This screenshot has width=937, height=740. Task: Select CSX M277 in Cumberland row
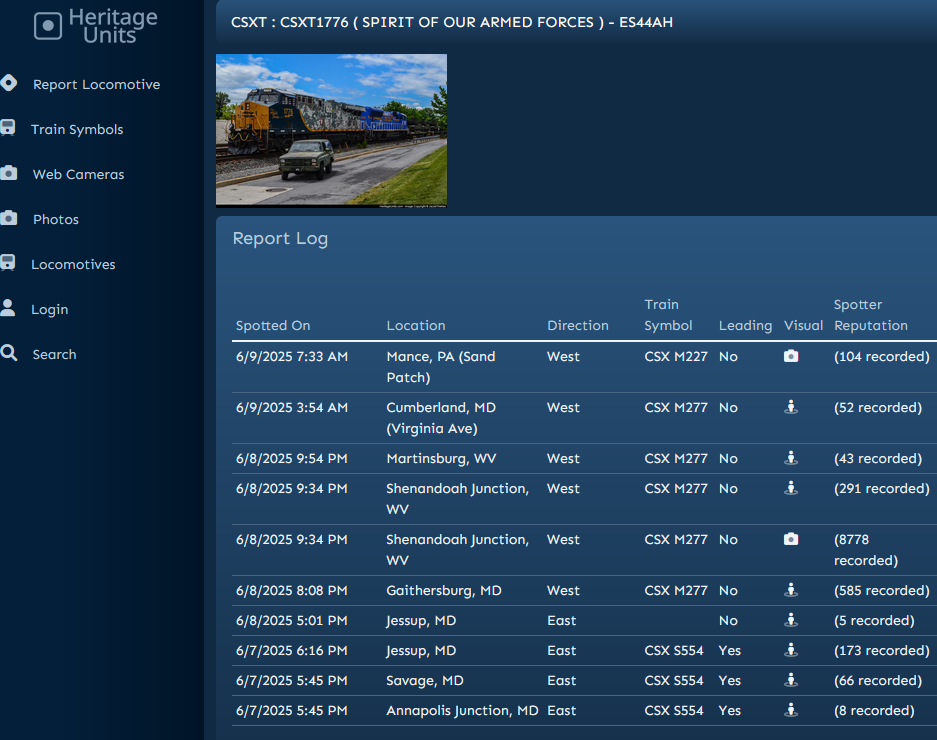pyautogui.click(x=676, y=407)
